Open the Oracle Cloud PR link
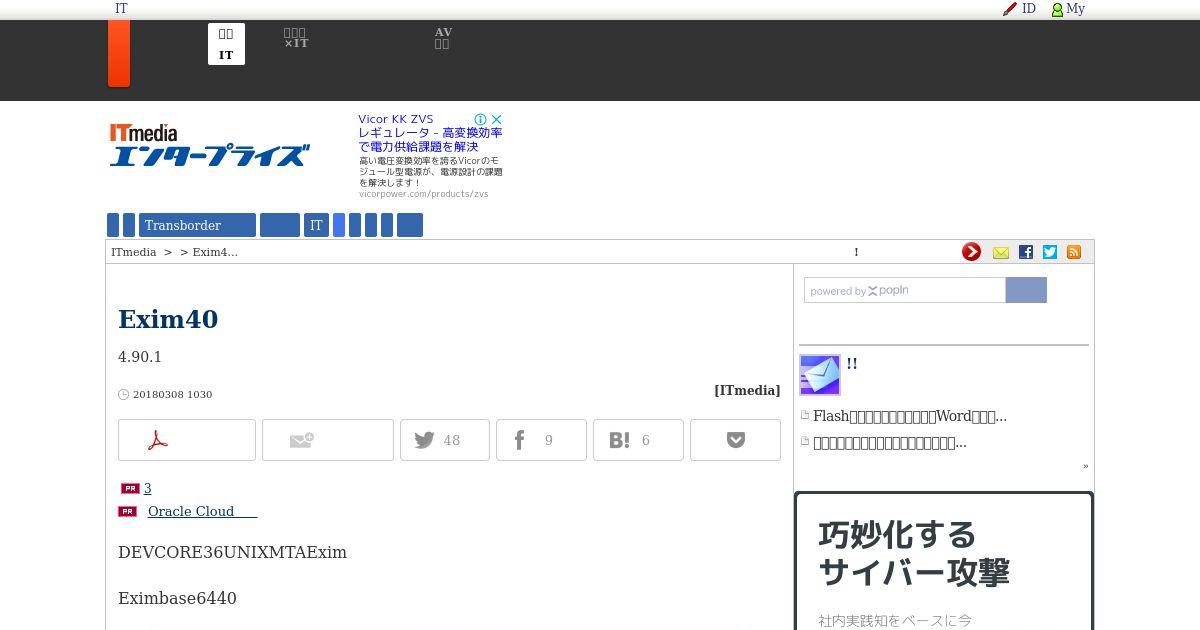 203,511
